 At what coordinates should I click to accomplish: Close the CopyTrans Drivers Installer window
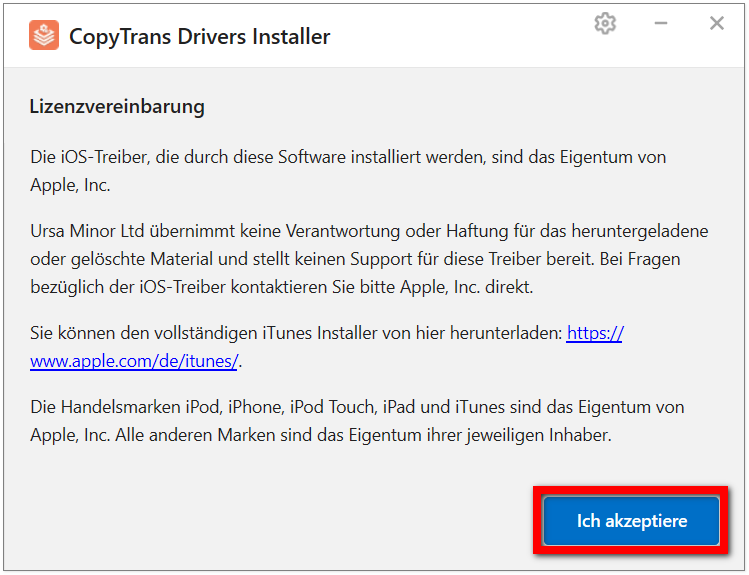click(717, 23)
